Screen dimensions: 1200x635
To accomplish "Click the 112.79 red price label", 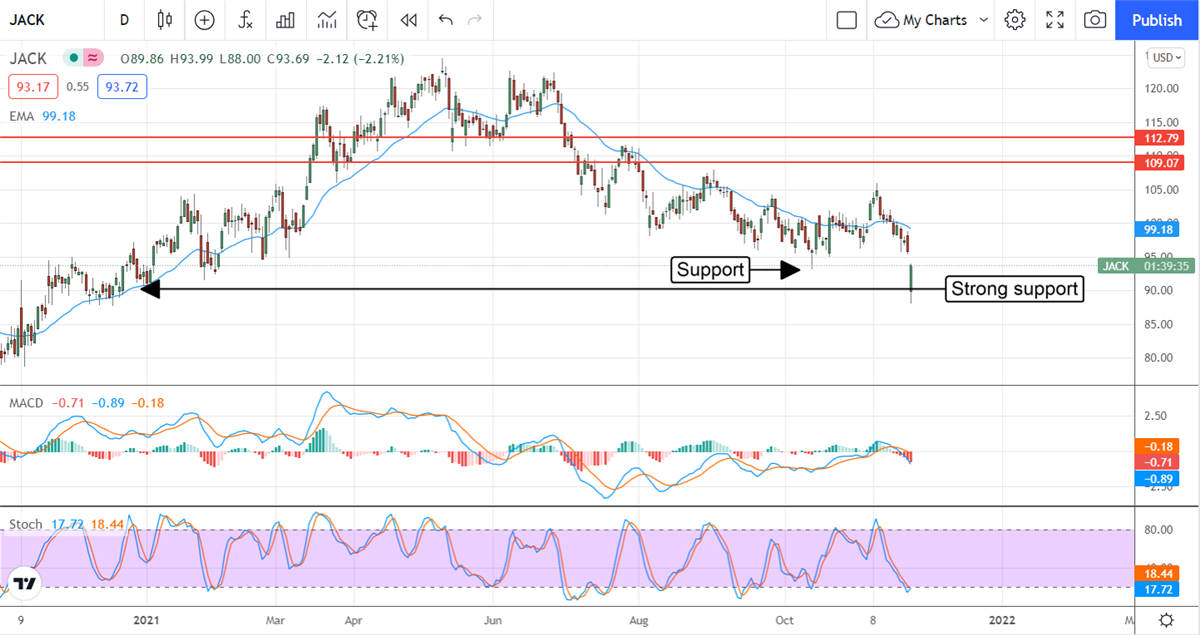I will click(1158, 138).
